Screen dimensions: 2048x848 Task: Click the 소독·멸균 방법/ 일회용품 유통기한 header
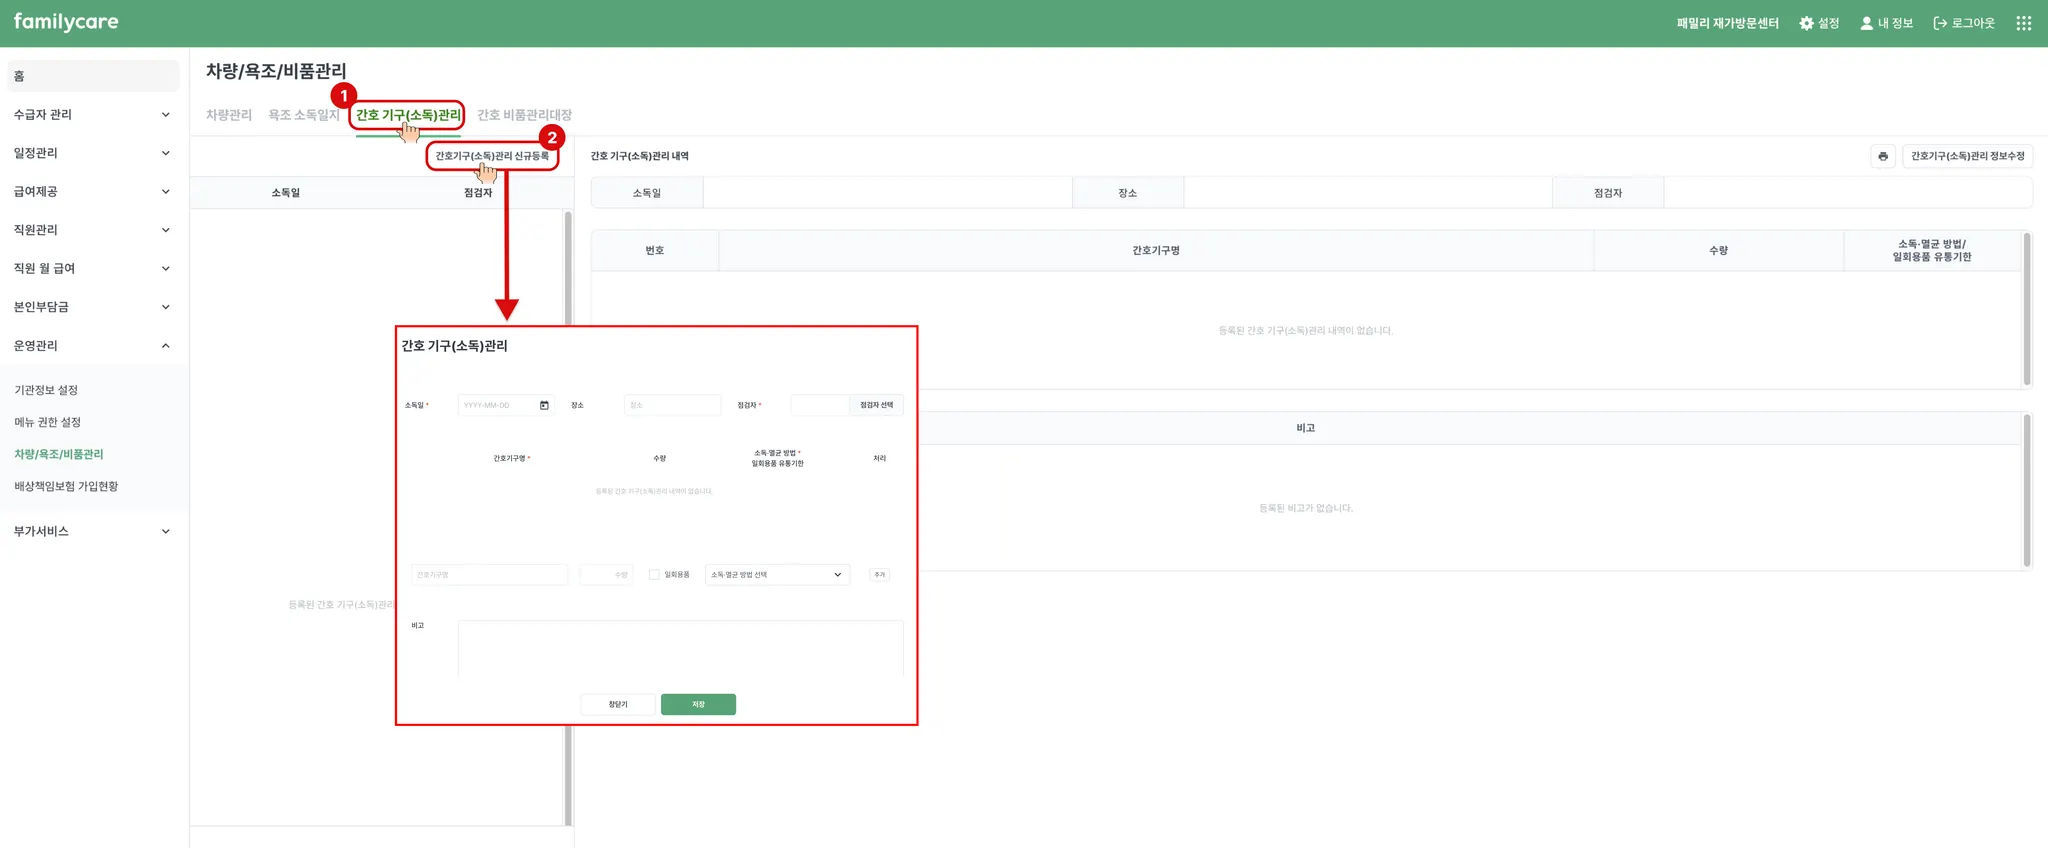tap(1932, 251)
